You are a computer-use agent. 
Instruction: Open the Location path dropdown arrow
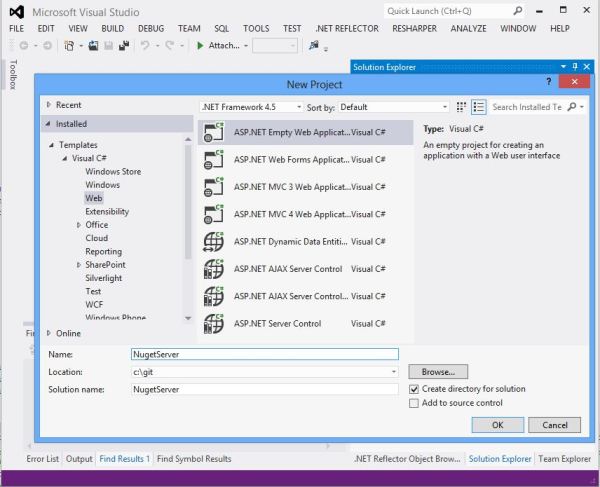393,372
